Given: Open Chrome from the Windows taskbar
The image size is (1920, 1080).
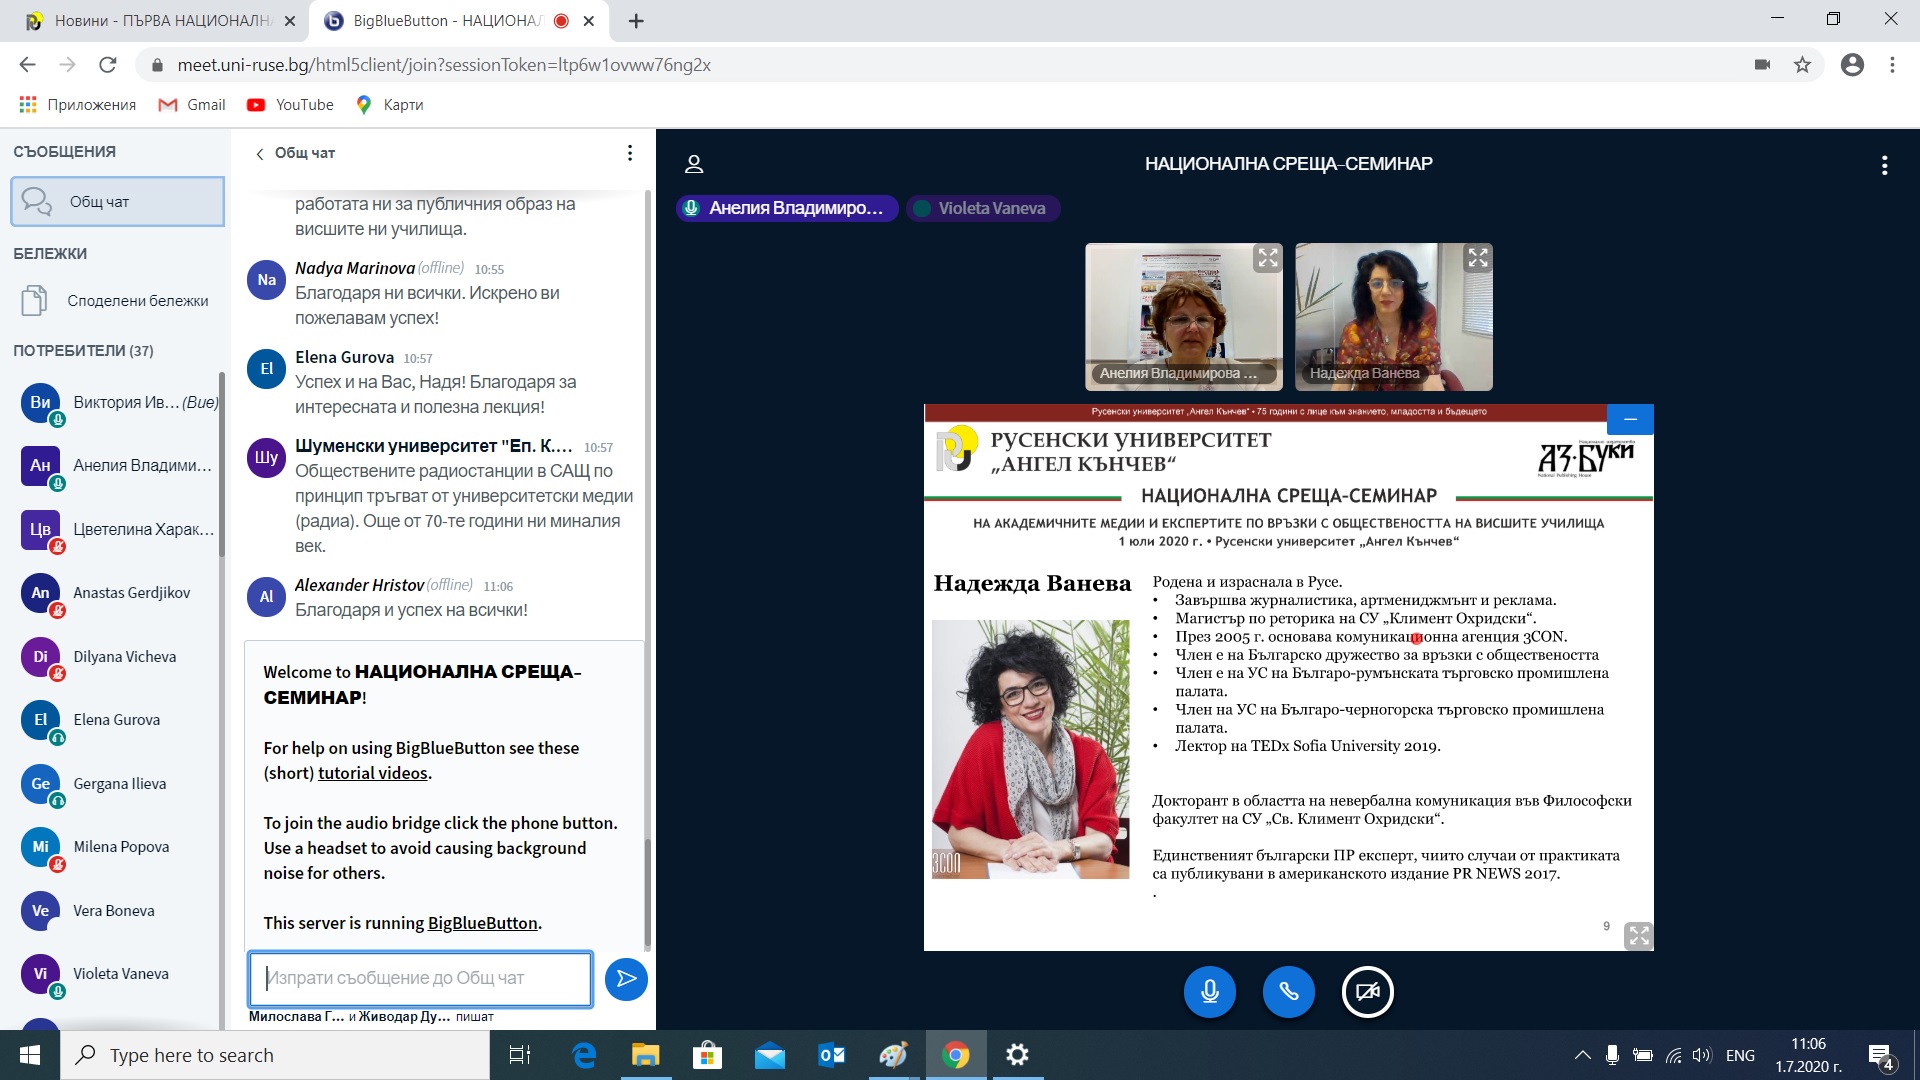Looking at the screenshot, I should point(956,1055).
